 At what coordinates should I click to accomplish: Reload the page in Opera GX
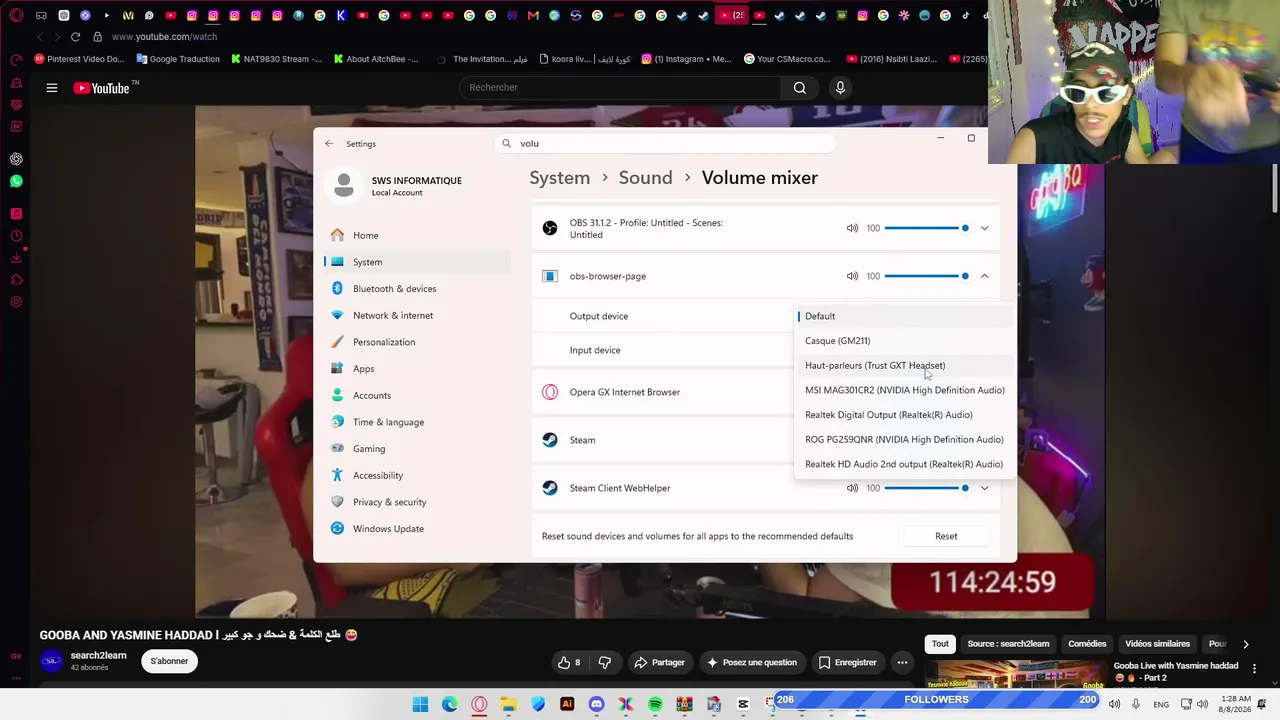[75, 37]
